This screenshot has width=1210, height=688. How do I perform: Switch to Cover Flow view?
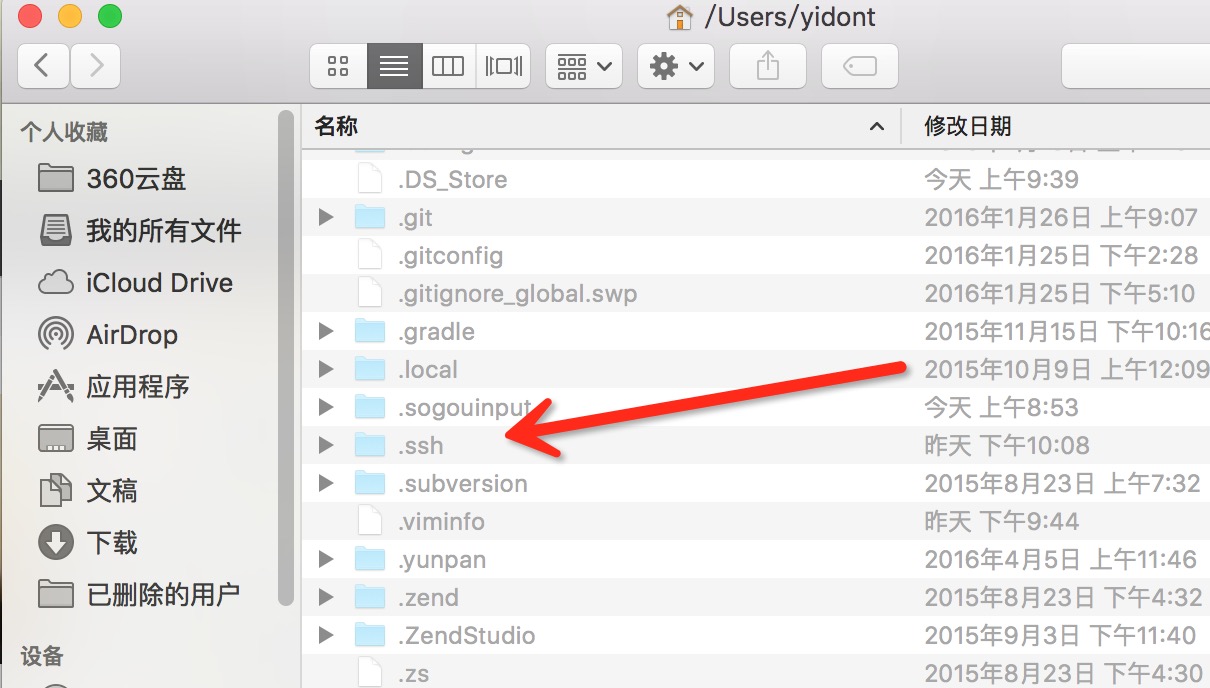(503, 66)
